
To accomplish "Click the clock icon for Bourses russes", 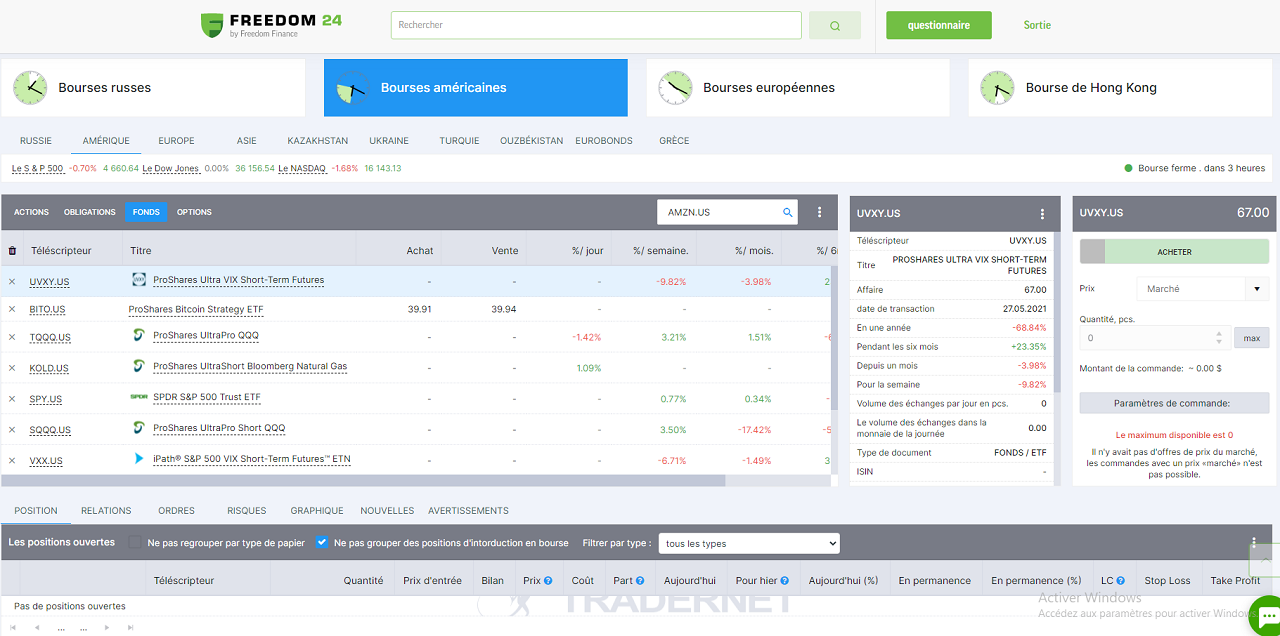I will tap(30, 88).
